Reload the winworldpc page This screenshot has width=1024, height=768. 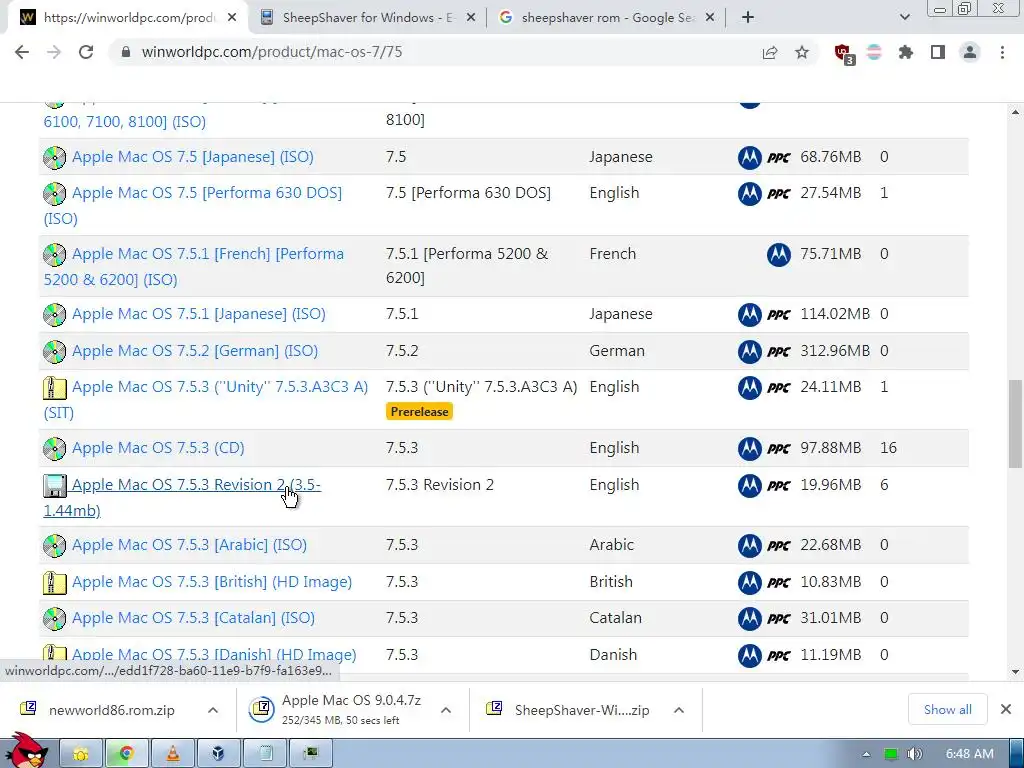(x=86, y=52)
